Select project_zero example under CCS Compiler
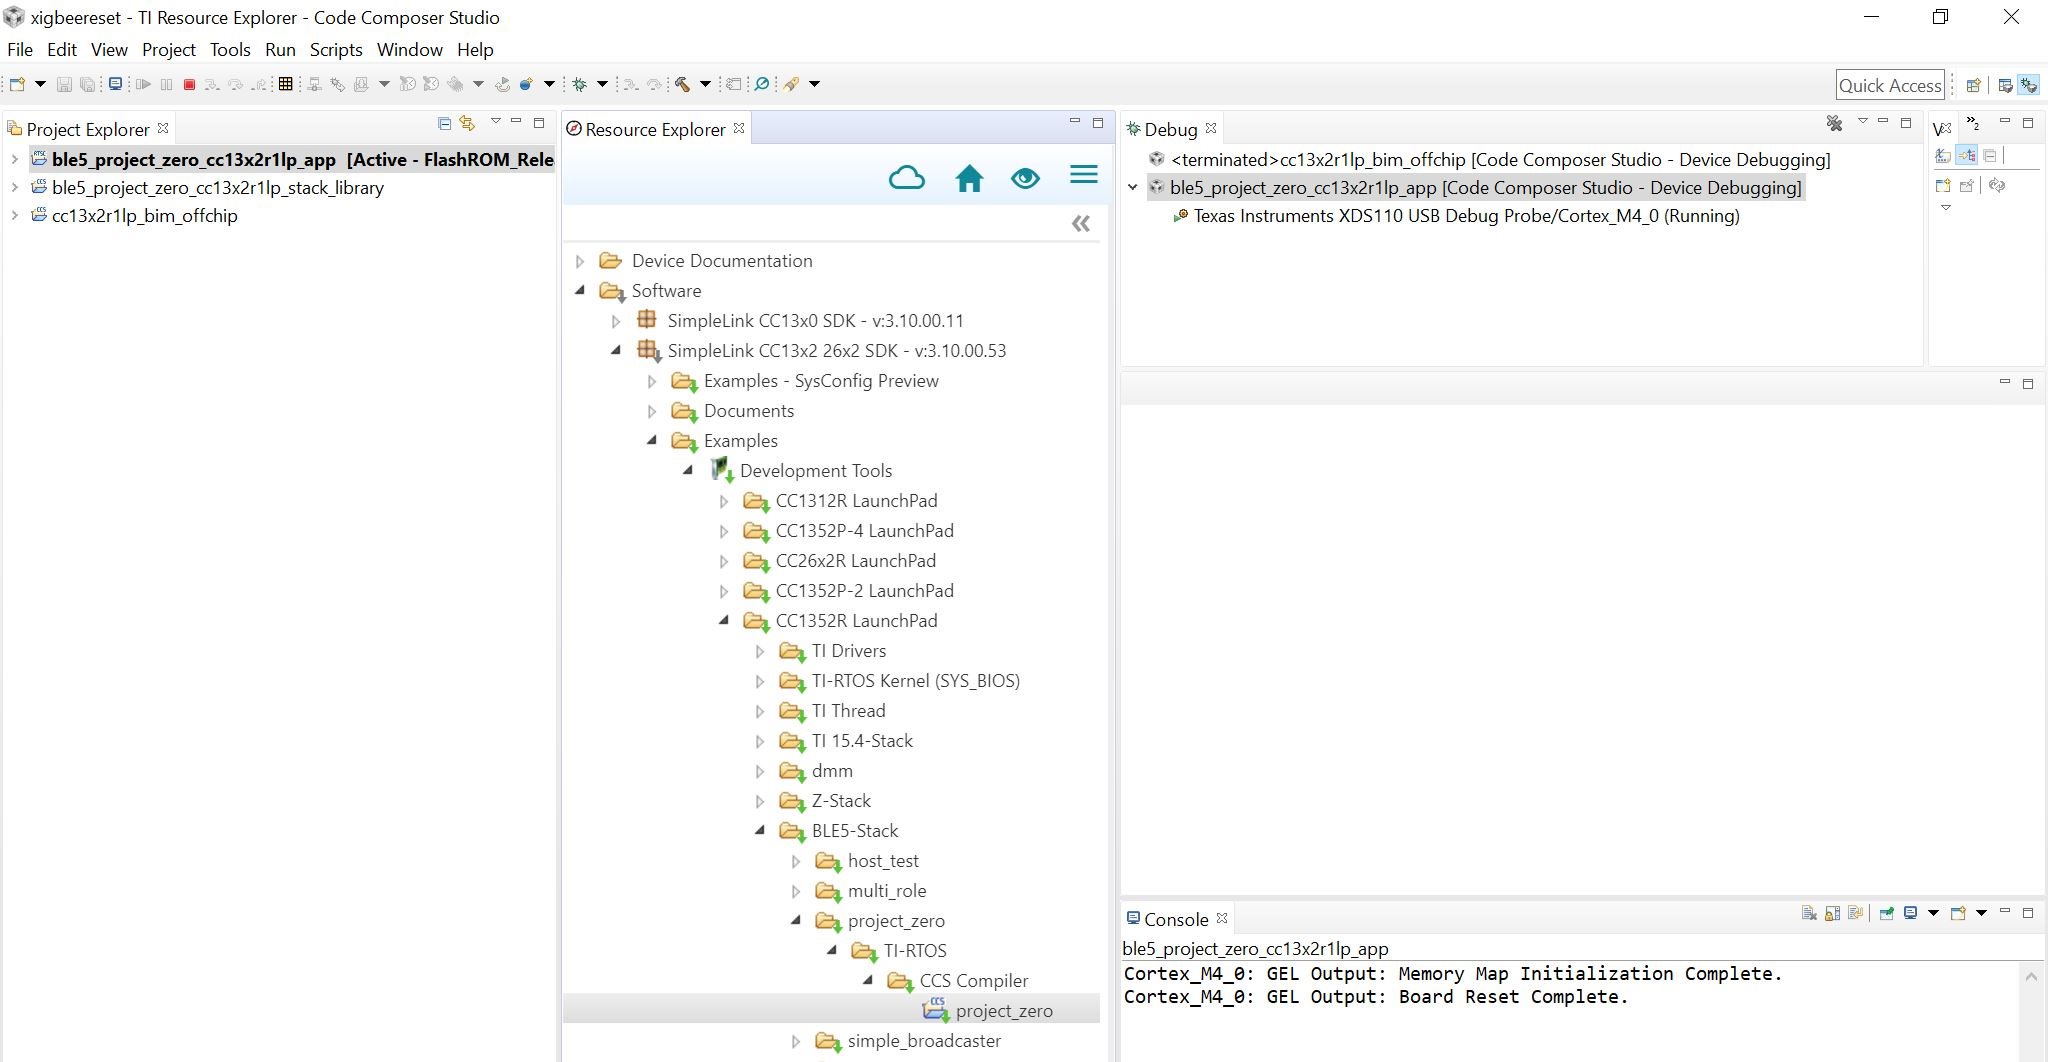 point(1004,1011)
